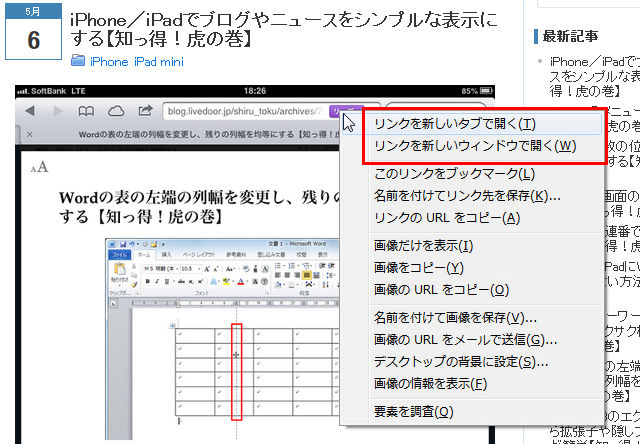The image size is (640, 444).
Task: Click the 85% battery indicator icon
Action: (486, 91)
